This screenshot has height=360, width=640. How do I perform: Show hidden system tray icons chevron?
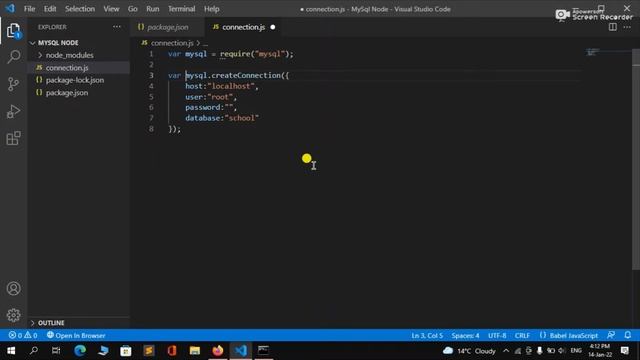click(506, 351)
